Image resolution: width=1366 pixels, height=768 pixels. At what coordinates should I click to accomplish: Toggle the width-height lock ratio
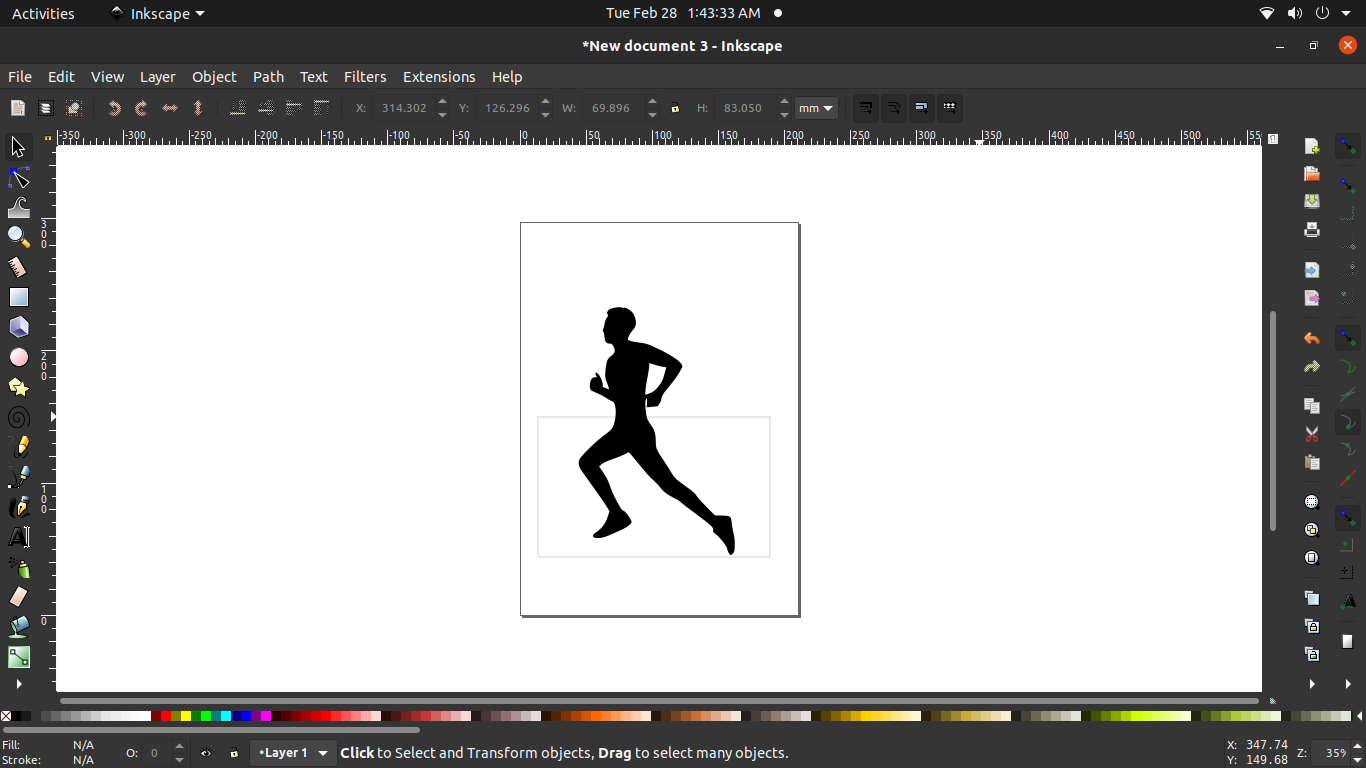pyautogui.click(x=675, y=108)
